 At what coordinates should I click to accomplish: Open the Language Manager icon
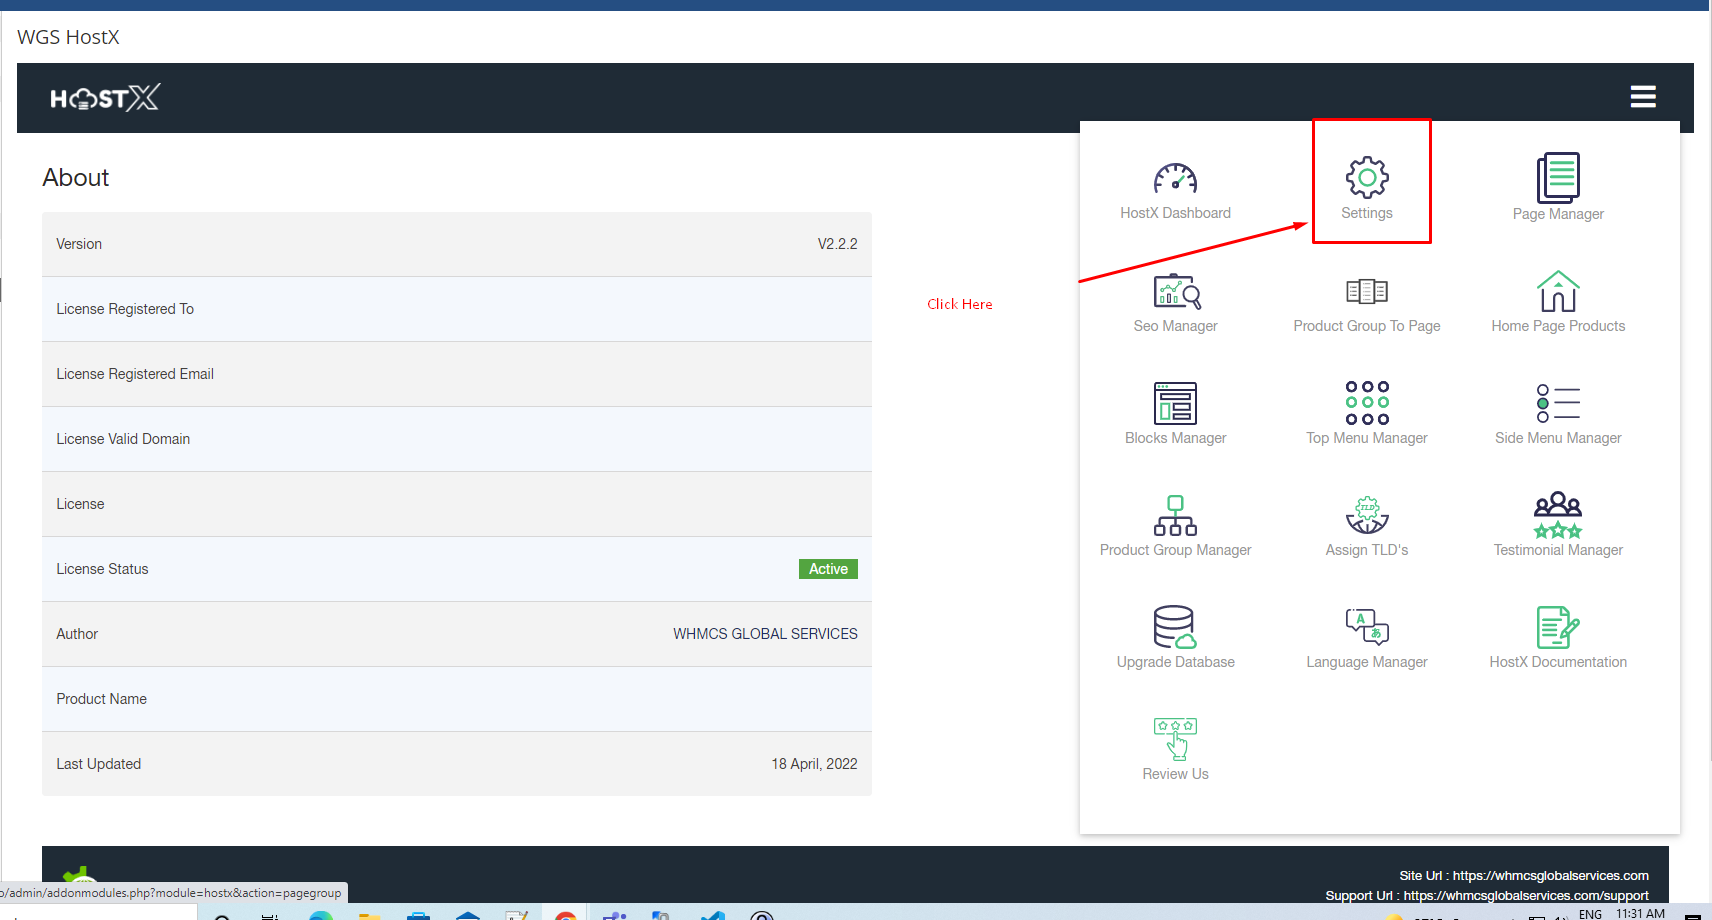point(1366,627)
